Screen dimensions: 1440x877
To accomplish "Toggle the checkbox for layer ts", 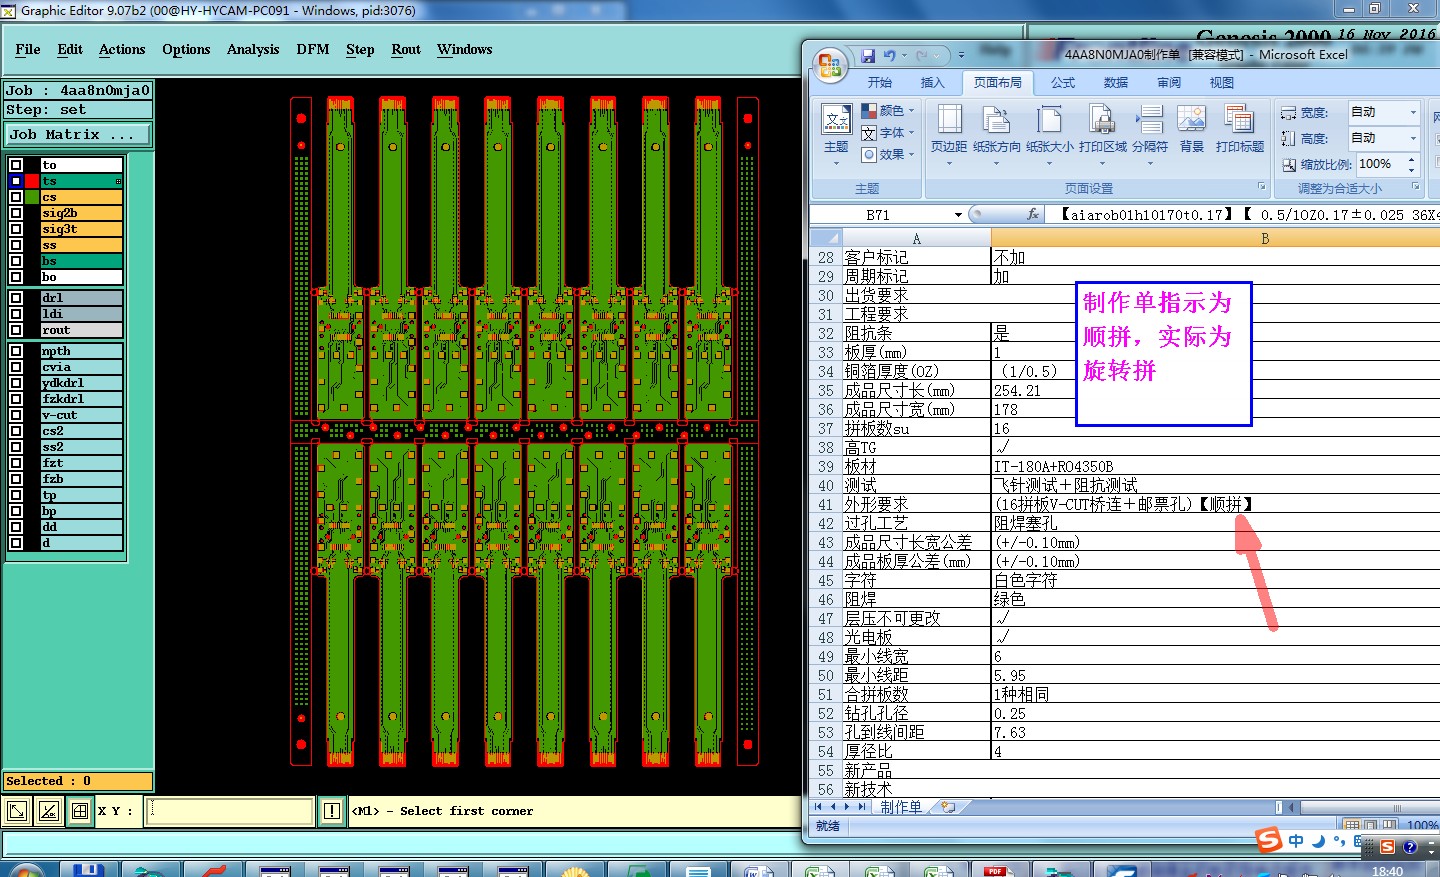I will click(x=16, y=181).
